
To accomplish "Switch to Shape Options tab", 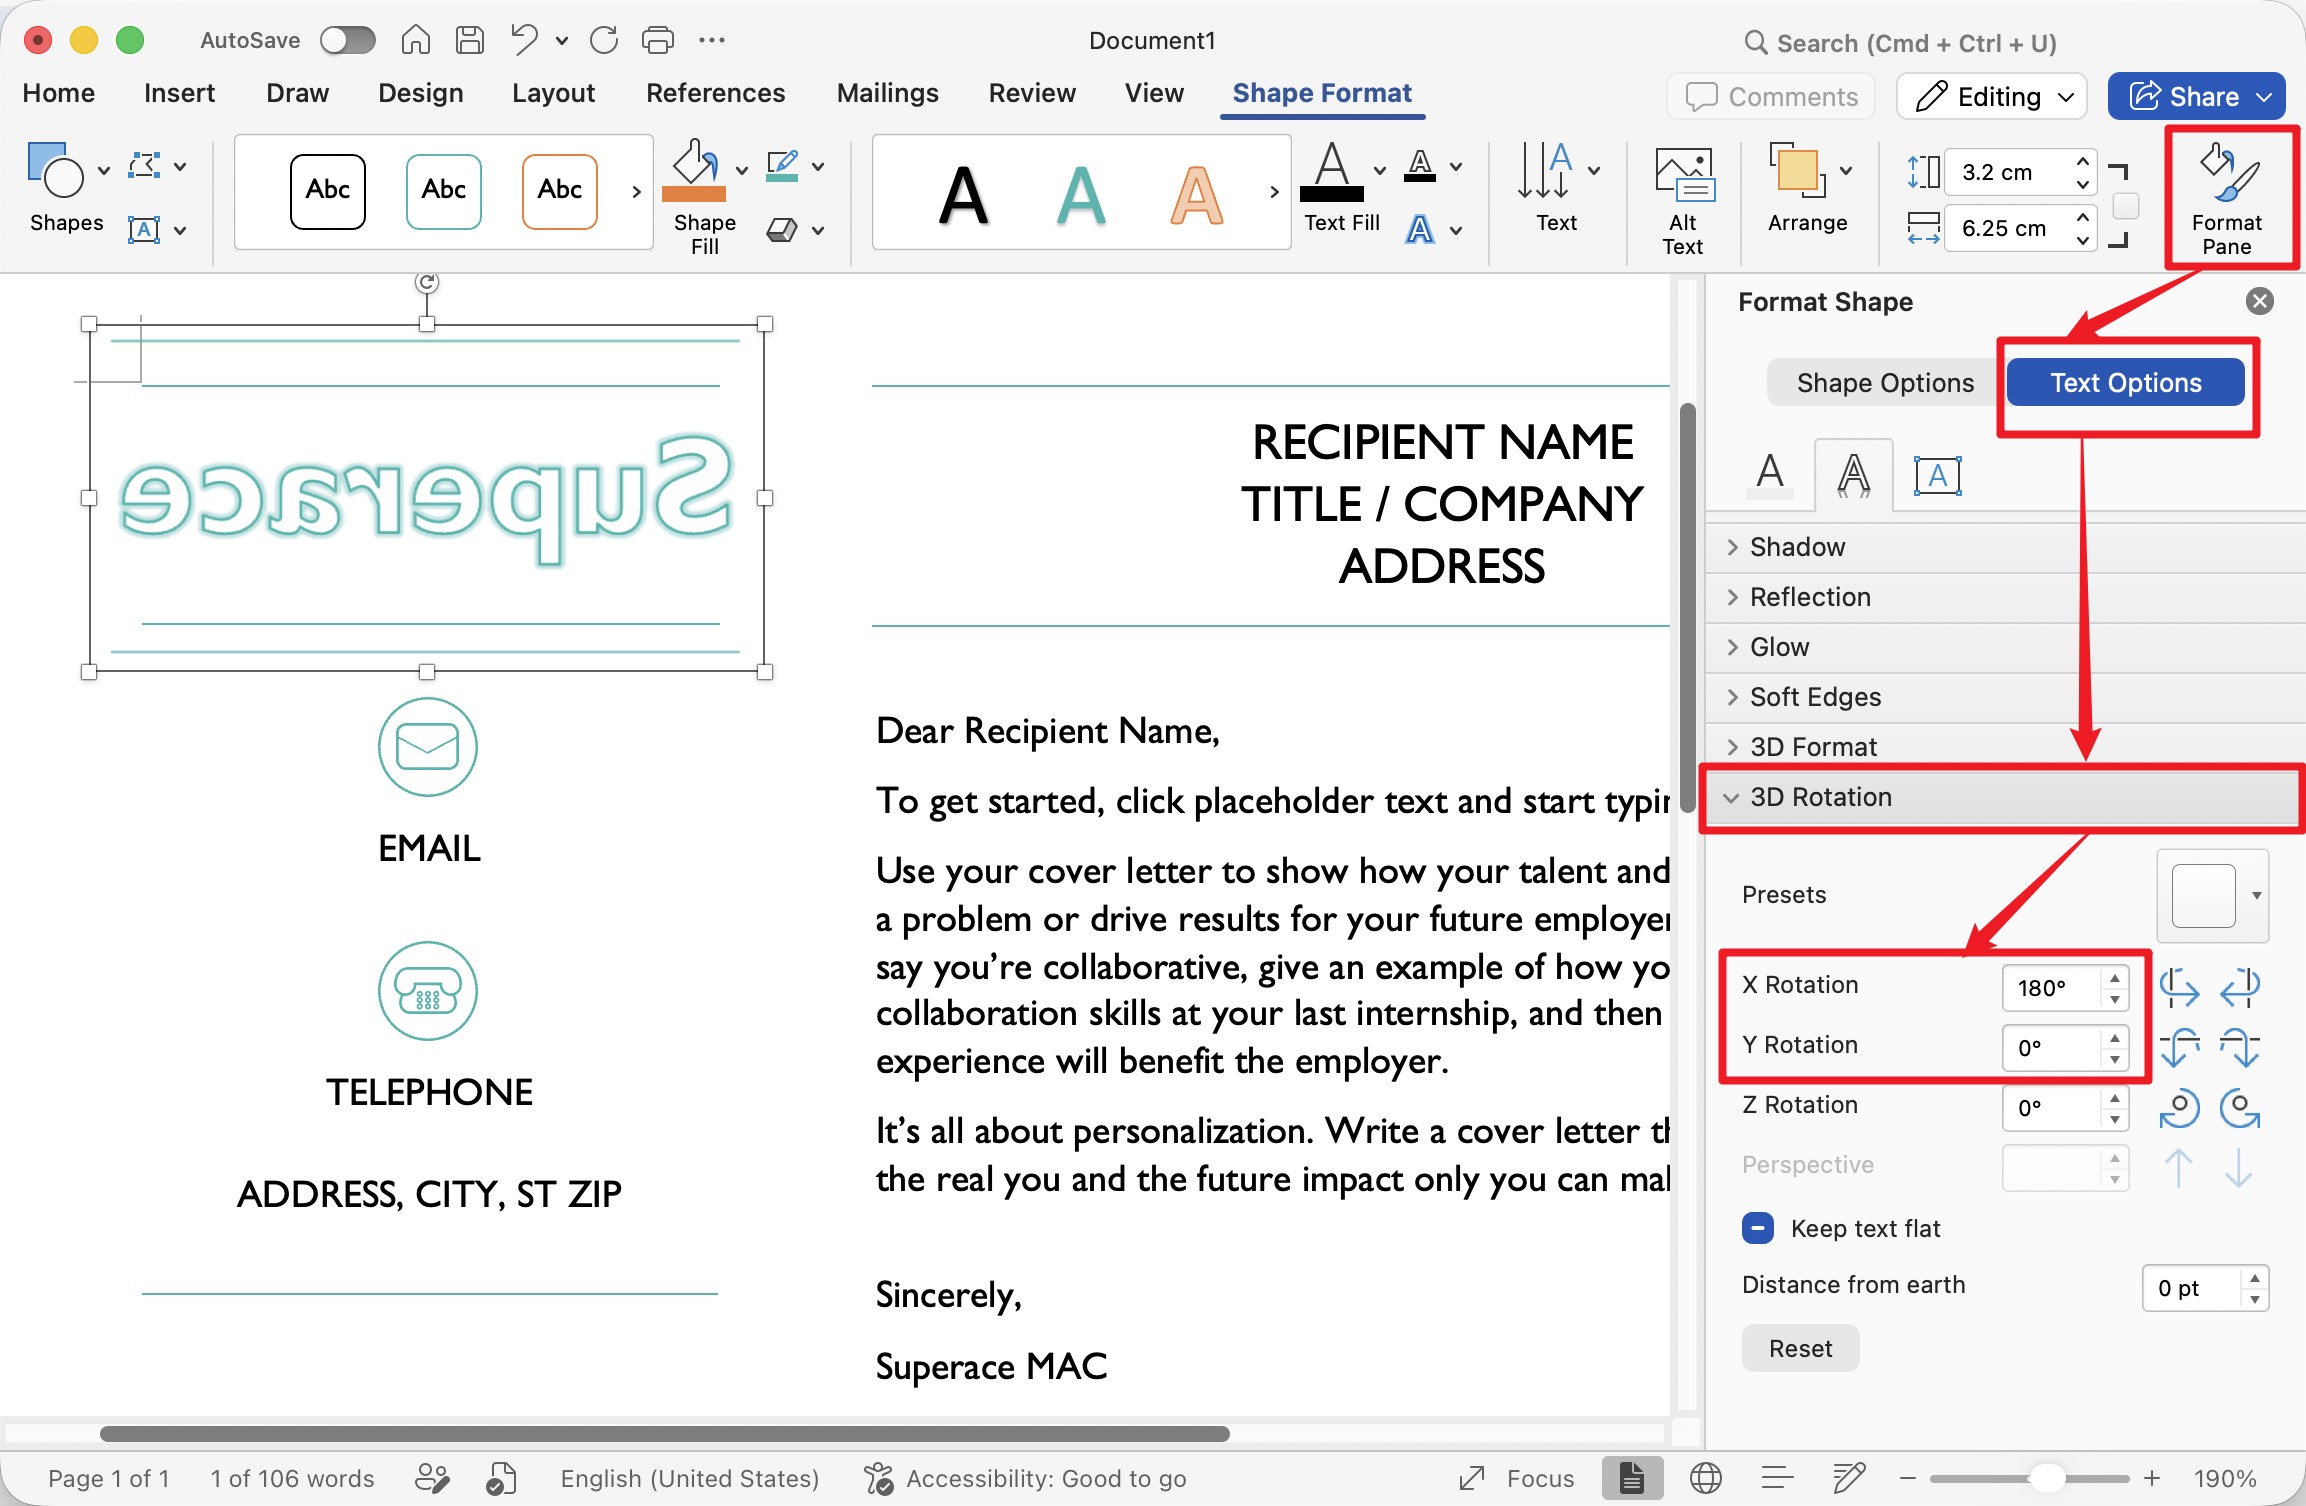I will click(x=1885, y=383).
